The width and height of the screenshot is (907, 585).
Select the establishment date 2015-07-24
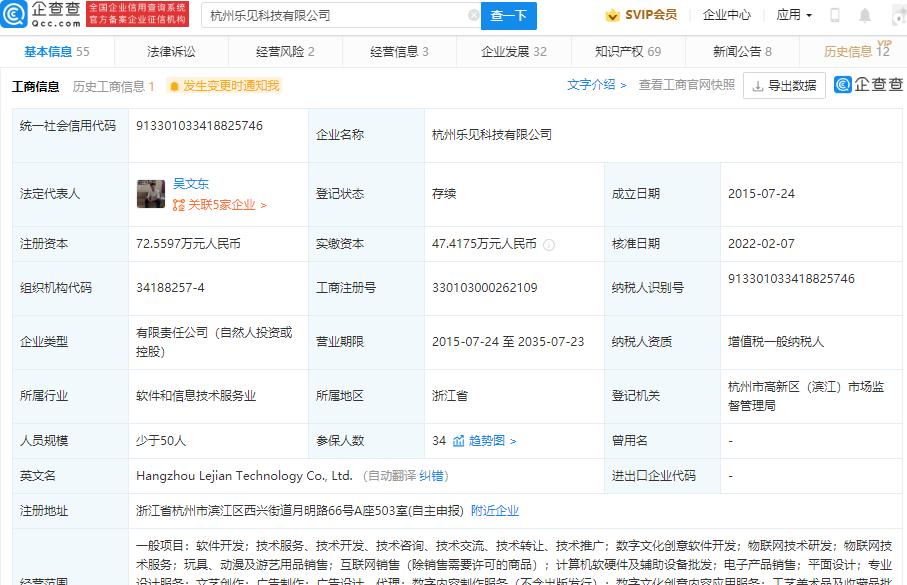click(x=761, y=194)
